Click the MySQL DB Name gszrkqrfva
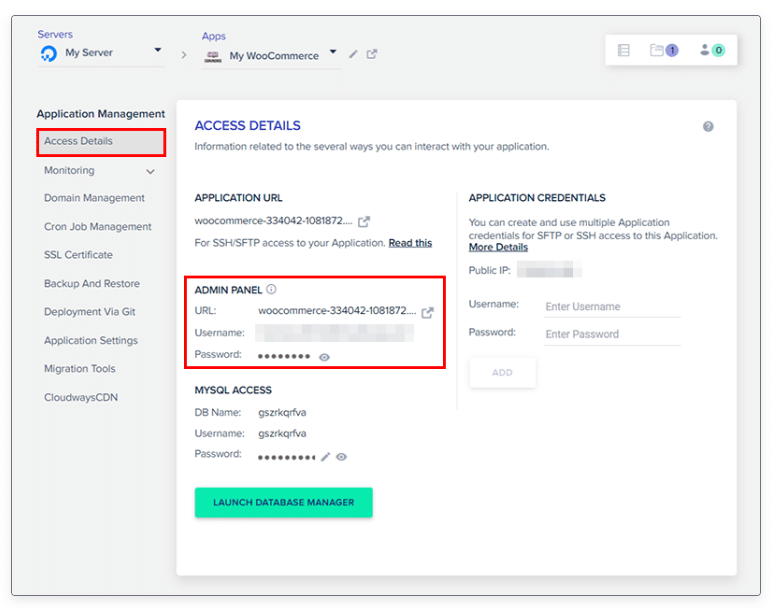Image resolution: width=777 pixels, height=608 pixels. pos(282,413)
